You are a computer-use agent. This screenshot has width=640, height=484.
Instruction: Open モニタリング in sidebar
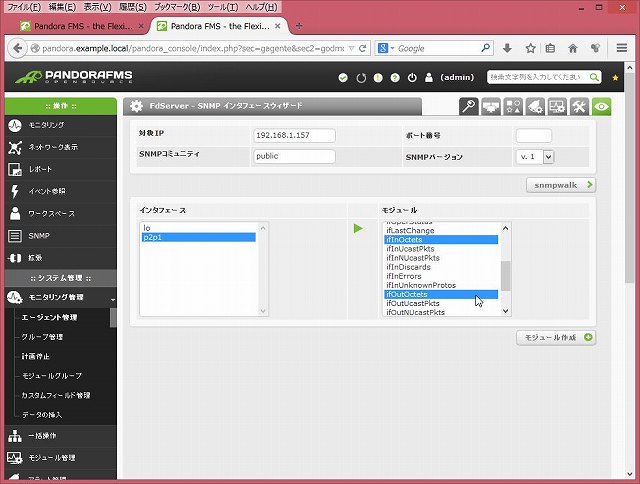(60, 125)
